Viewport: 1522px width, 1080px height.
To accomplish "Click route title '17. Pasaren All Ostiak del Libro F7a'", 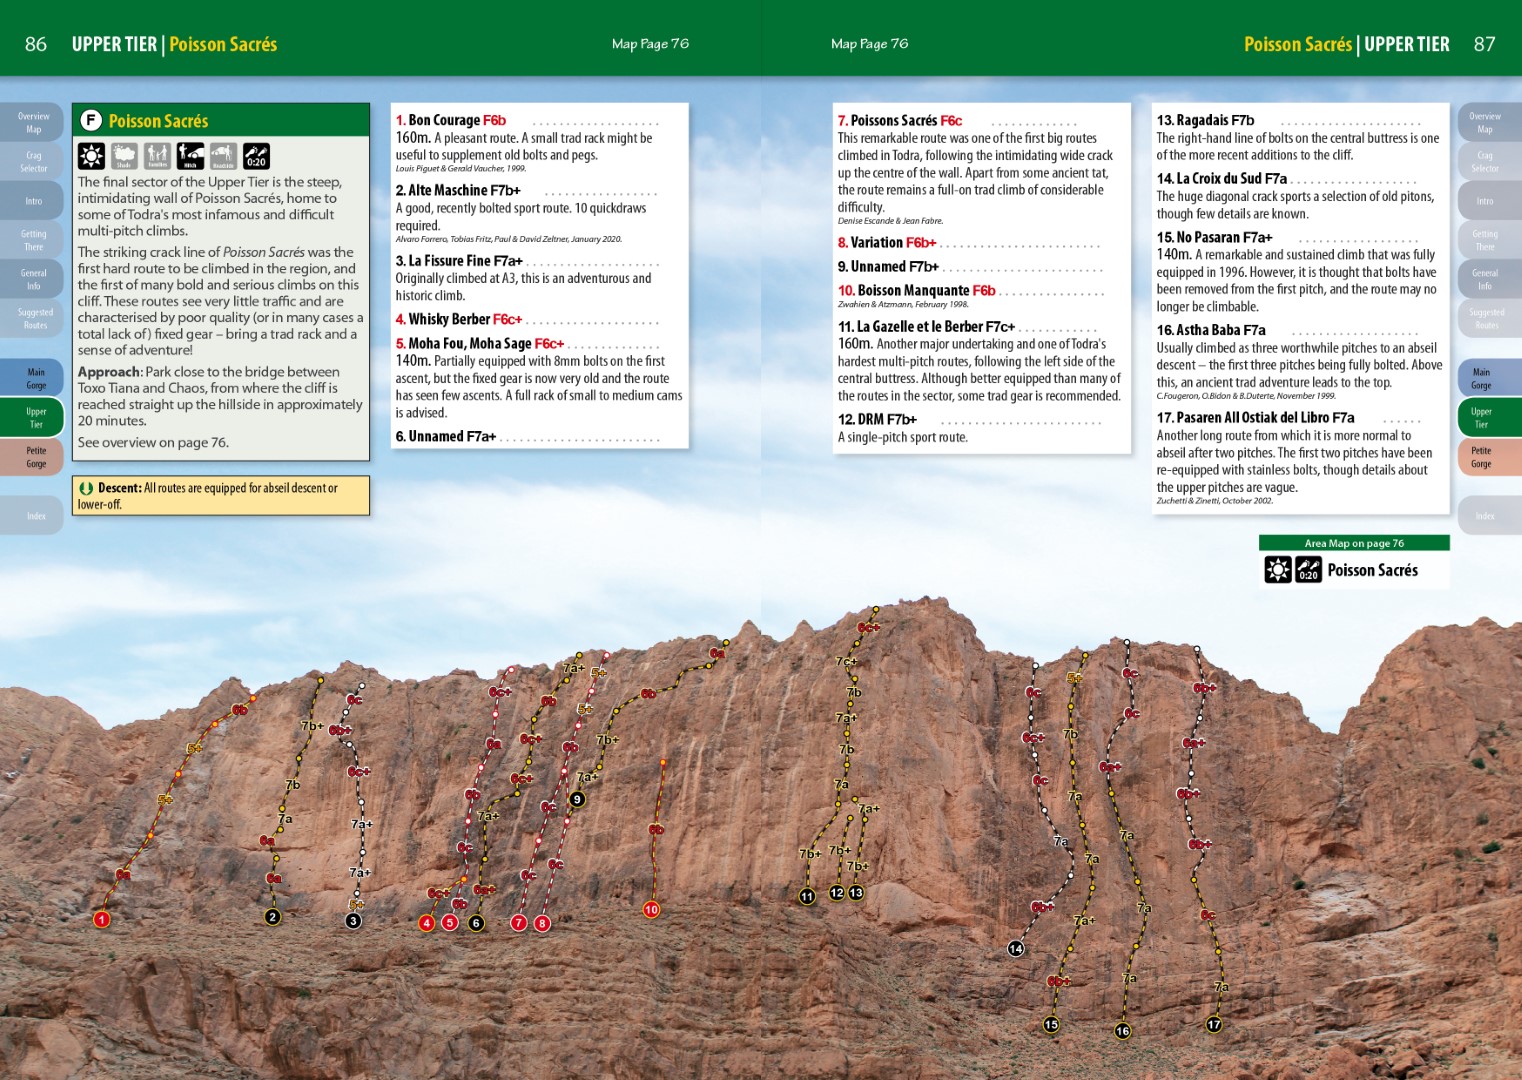I will click(1256, 417).
